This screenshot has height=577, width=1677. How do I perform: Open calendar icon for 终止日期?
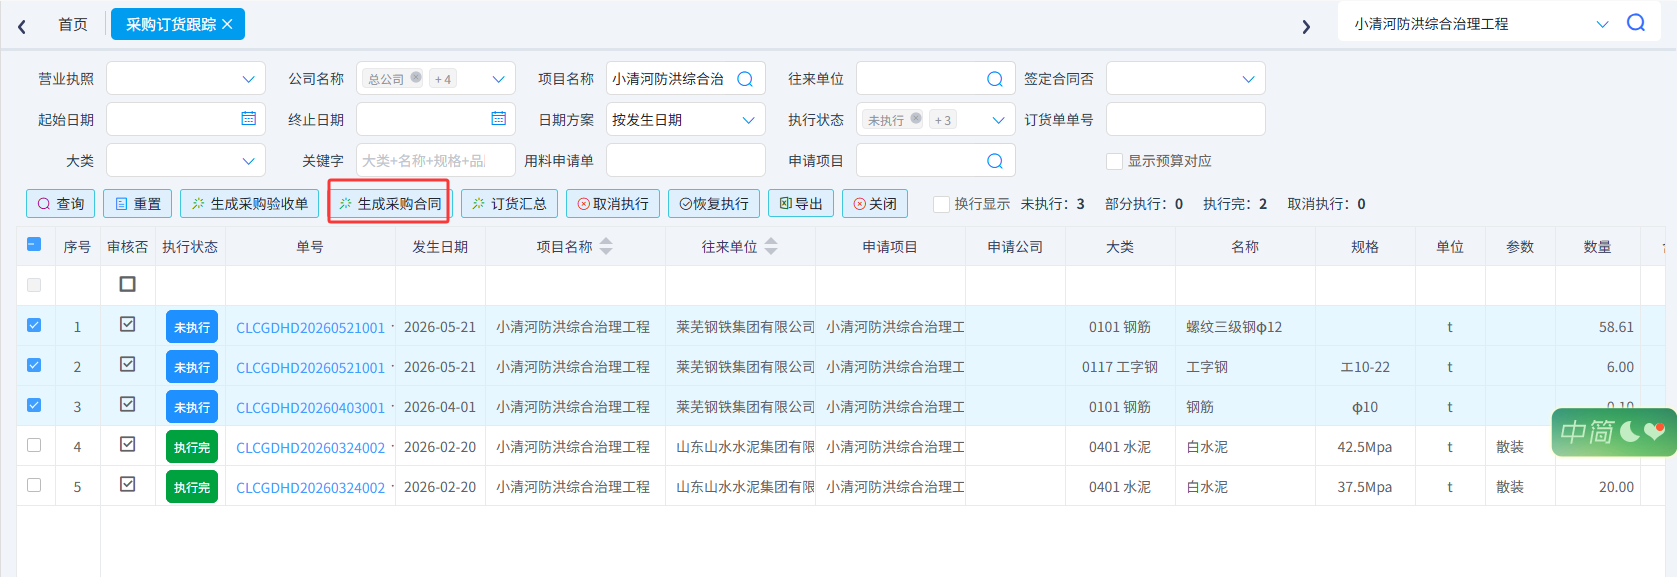[x=499, y=118]
